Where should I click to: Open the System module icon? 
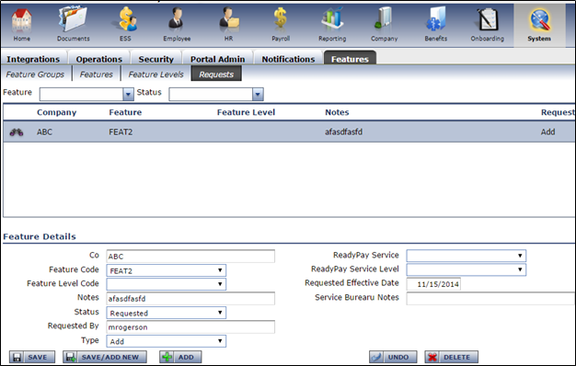pos(539,25)
